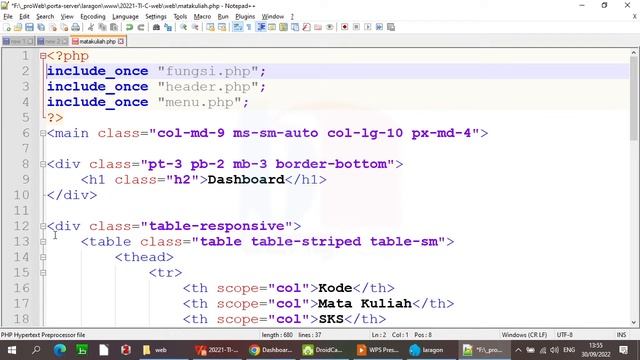The image size is (640, 360).
Task: Open the Replace dialog icon
Action: (x=168, y=27)
